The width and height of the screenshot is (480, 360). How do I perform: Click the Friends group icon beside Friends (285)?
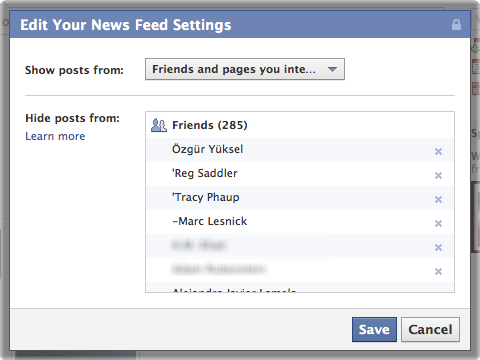(159, 125)
